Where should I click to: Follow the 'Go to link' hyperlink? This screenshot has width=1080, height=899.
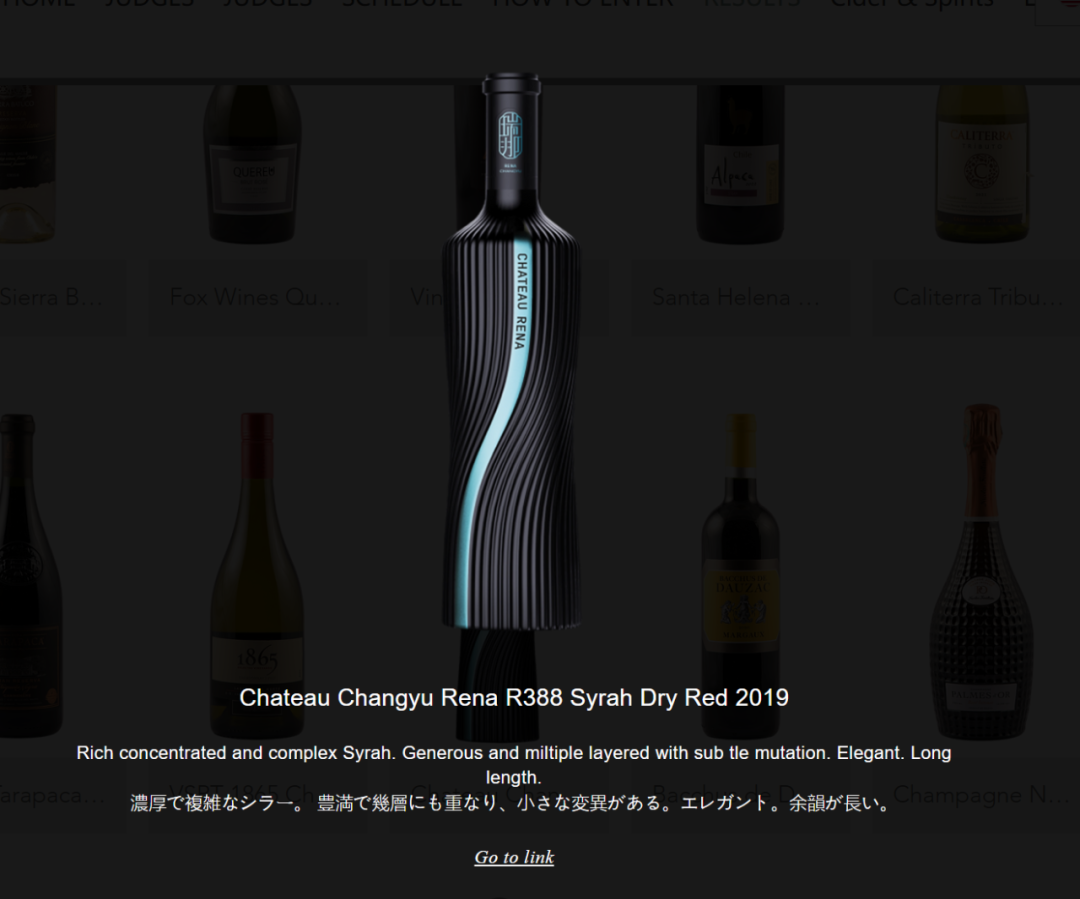(x=514, y=857)
